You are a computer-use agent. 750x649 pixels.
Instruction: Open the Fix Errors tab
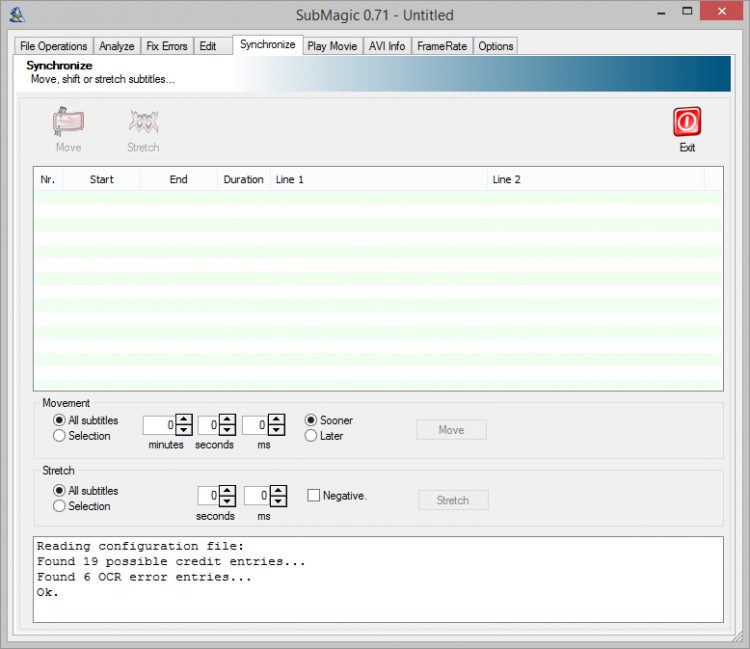pos(167,46)
